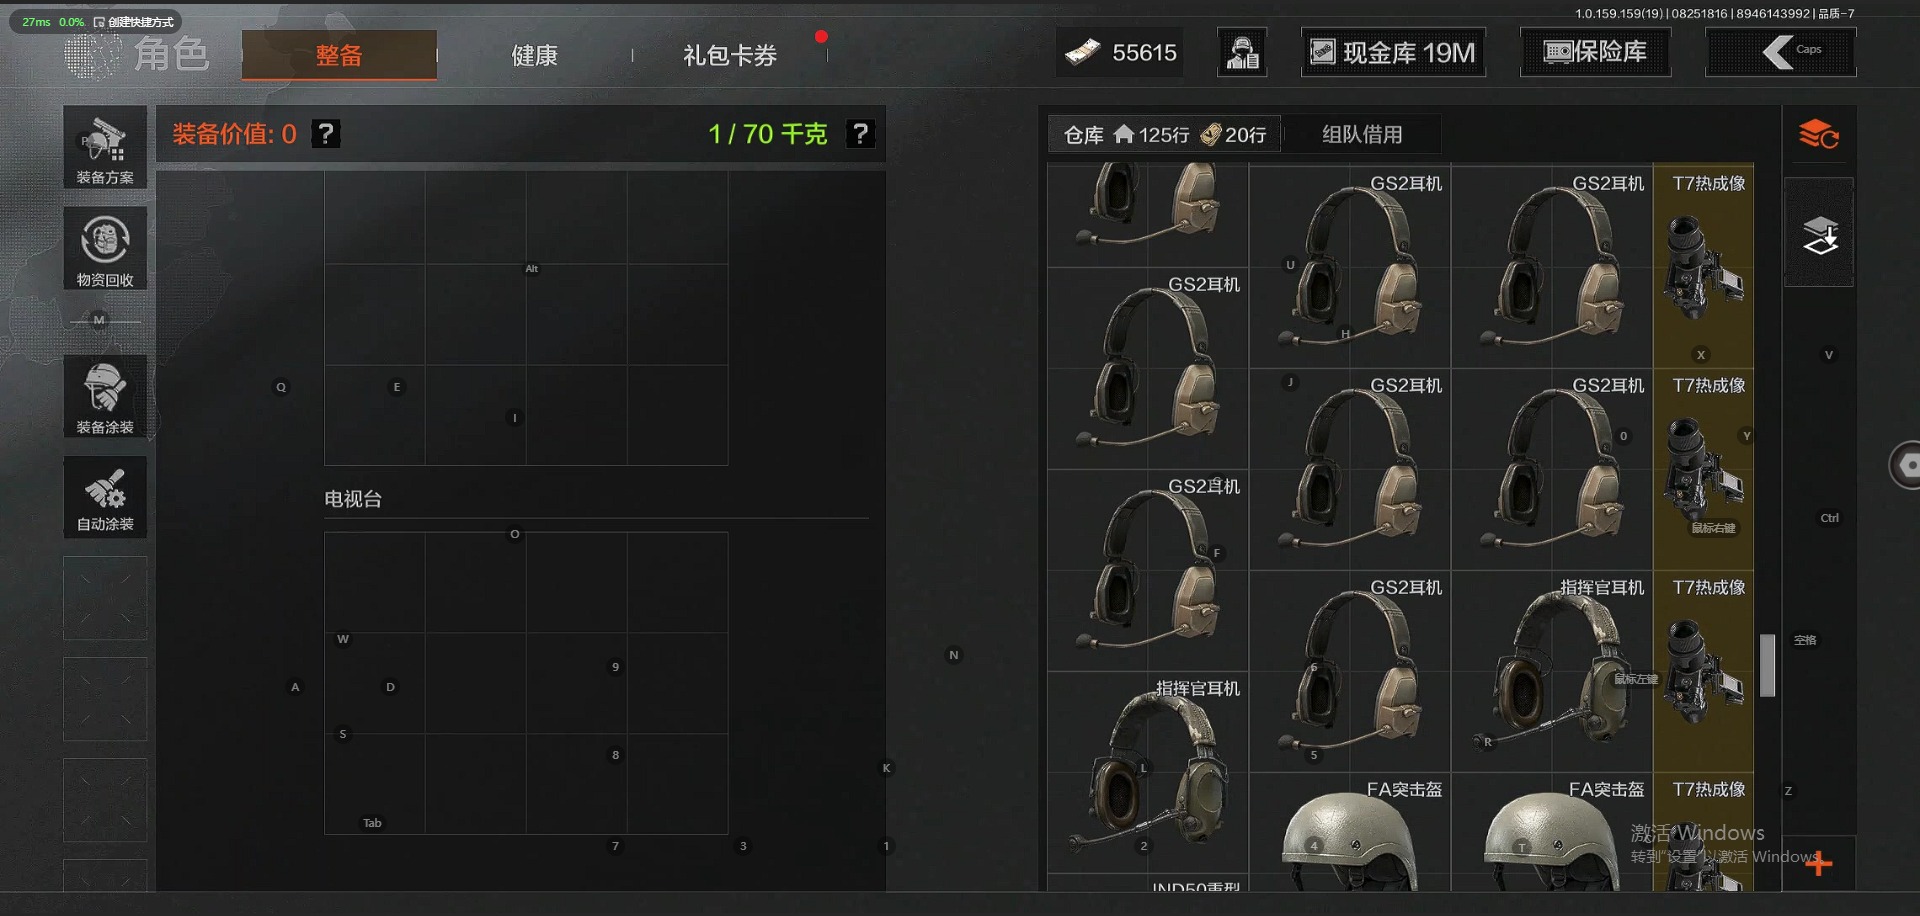Open the 保险库 vault button
Viewport: 1920px width, 916px height.
[x=1595, y=52]
